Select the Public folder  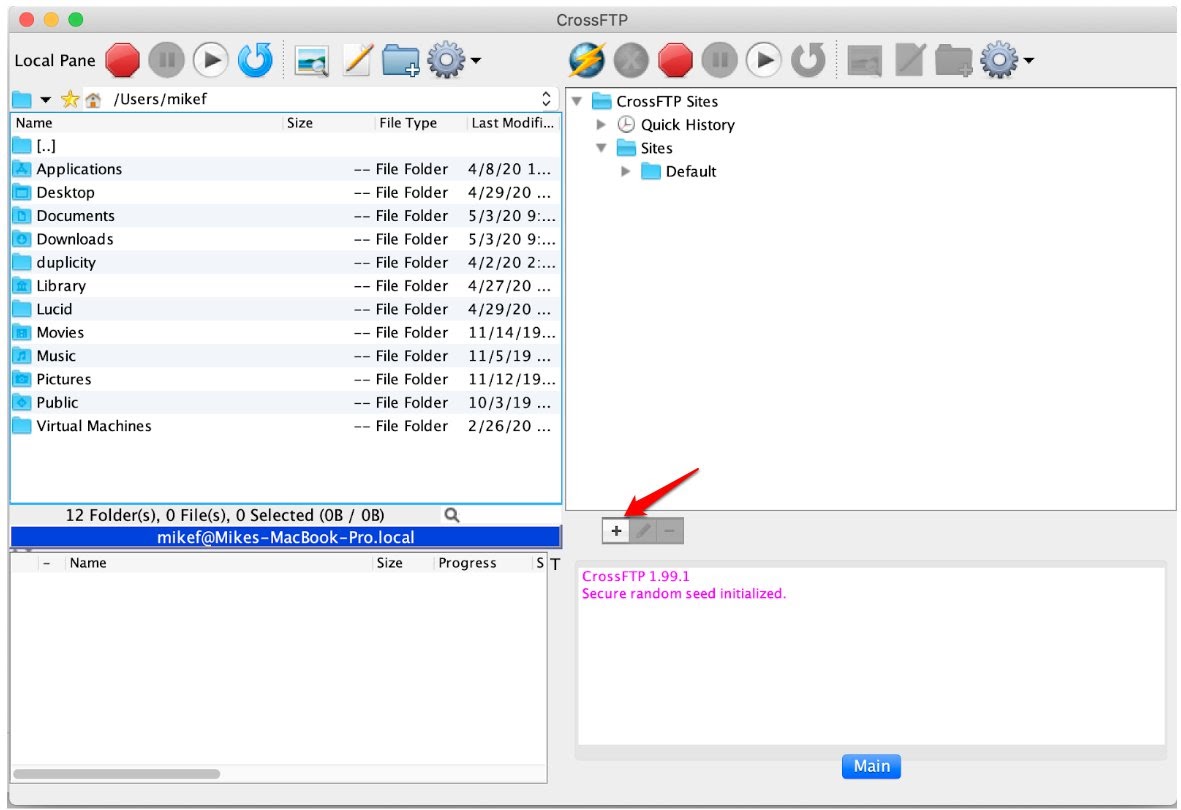pos(285,402)
